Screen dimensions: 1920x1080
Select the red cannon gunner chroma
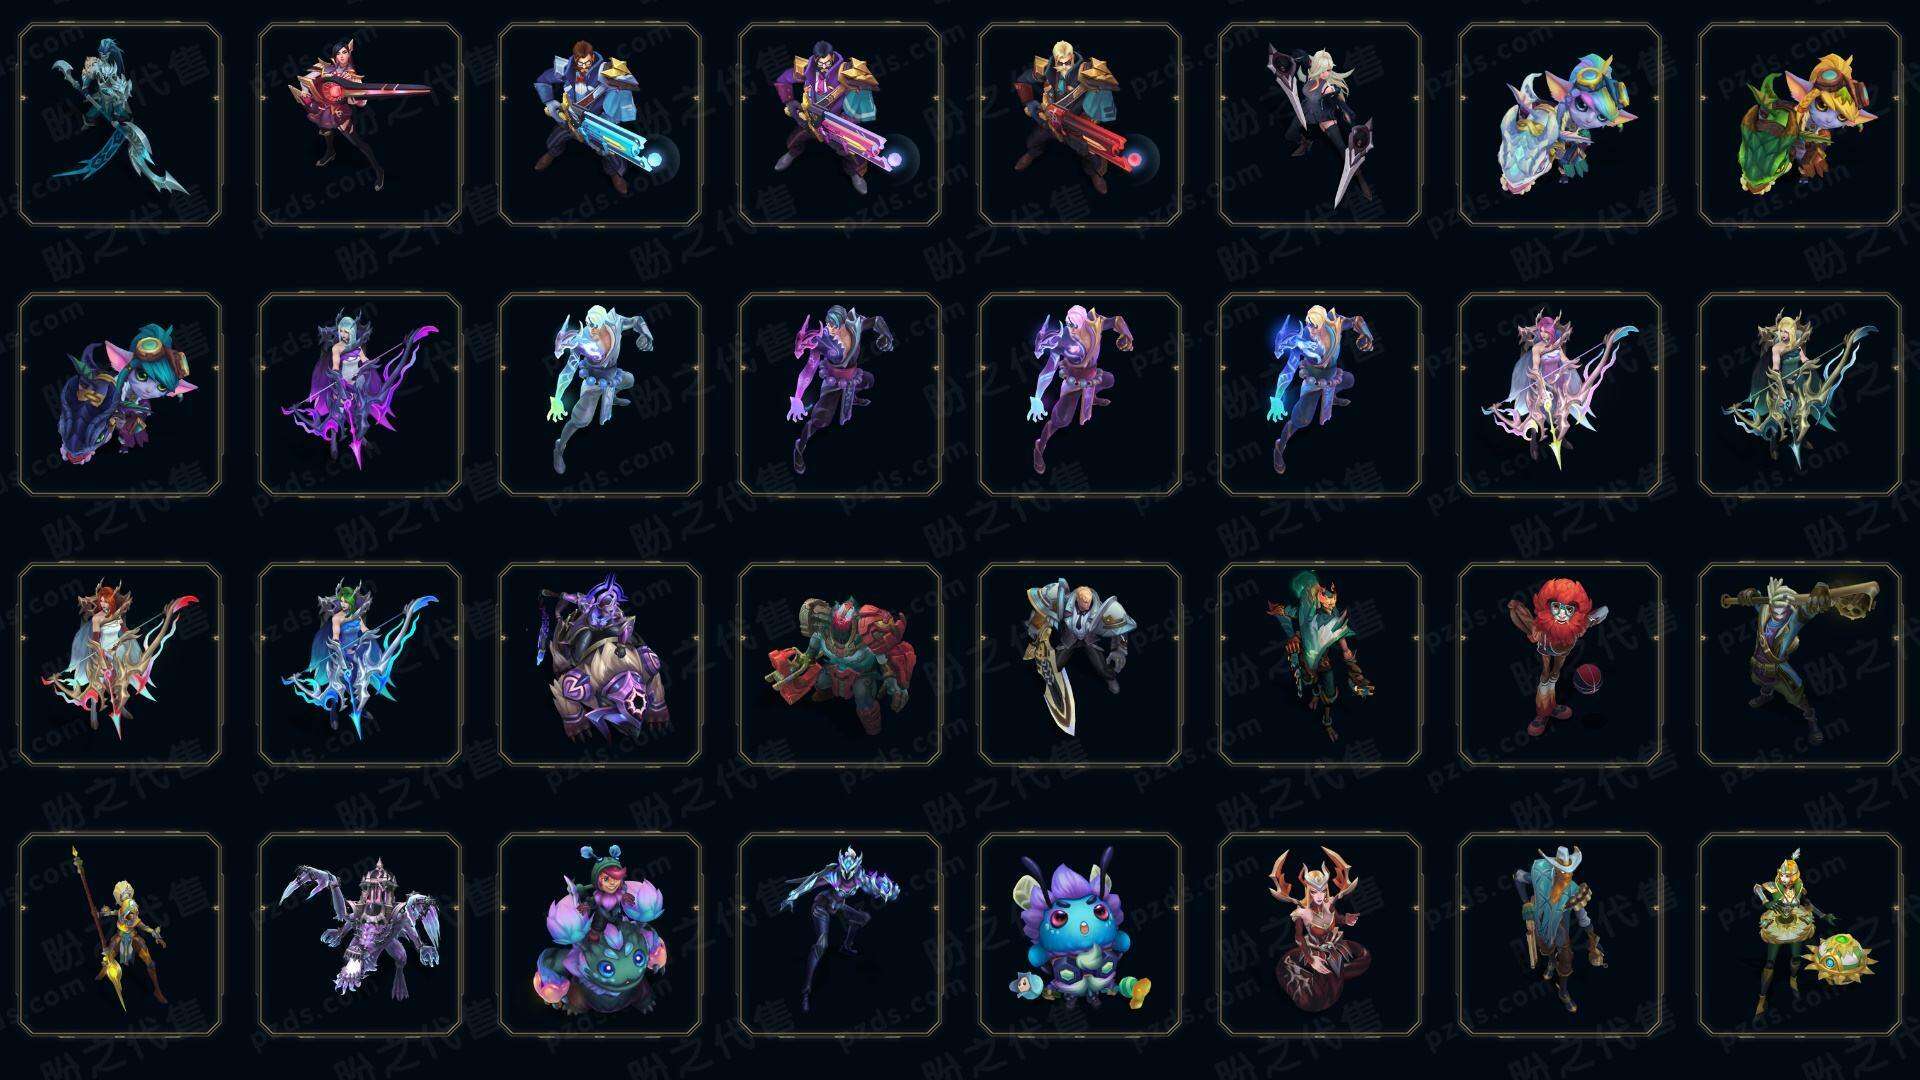(x=1080, y=124)
